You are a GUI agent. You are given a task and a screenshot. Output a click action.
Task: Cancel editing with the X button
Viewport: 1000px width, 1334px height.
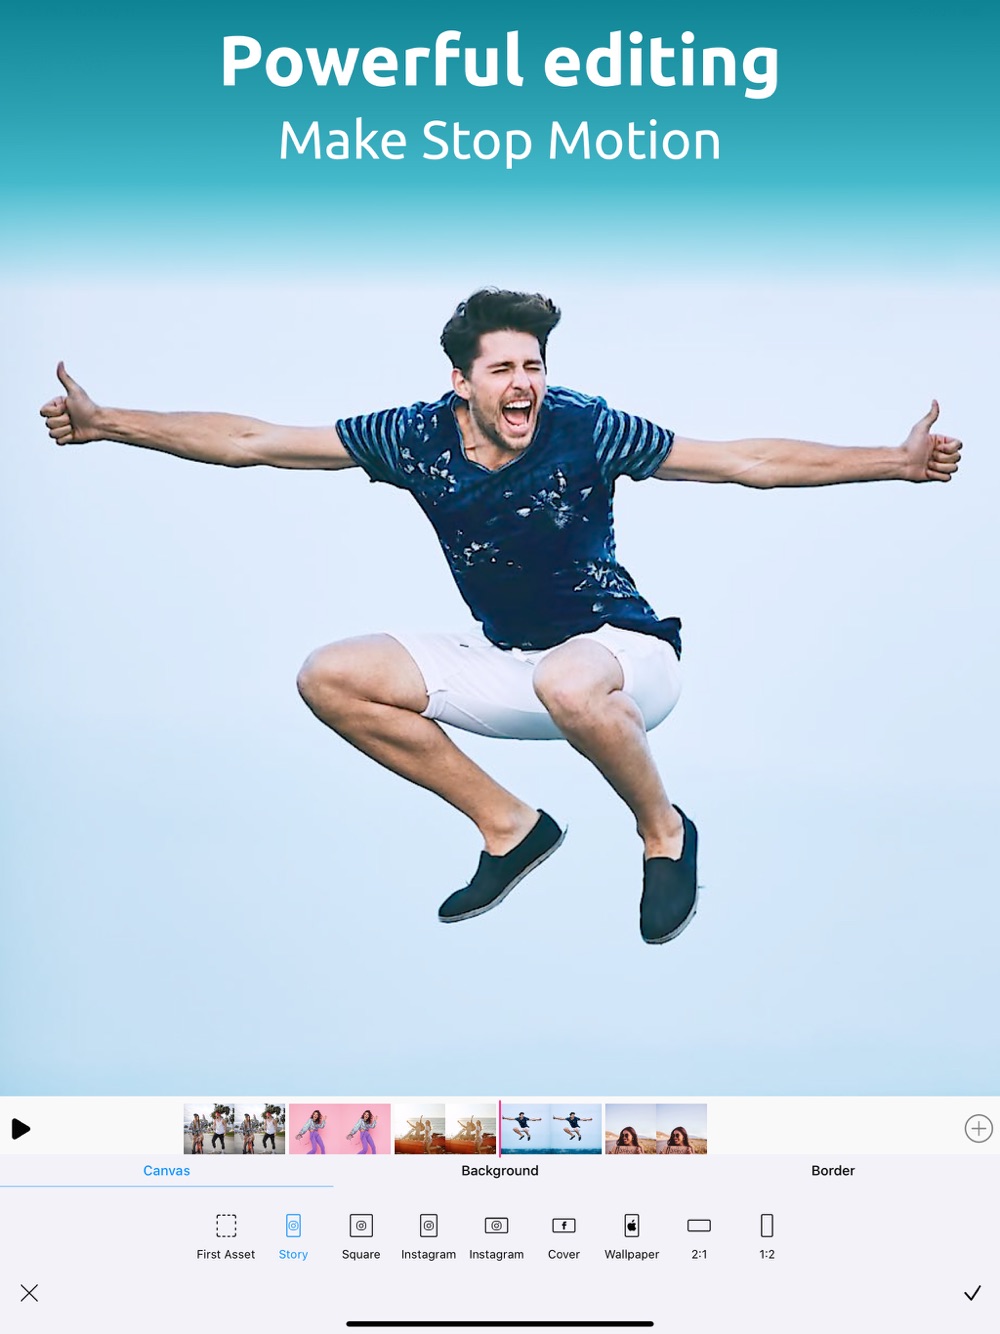pyautogui.click(x=30, y=1293)
